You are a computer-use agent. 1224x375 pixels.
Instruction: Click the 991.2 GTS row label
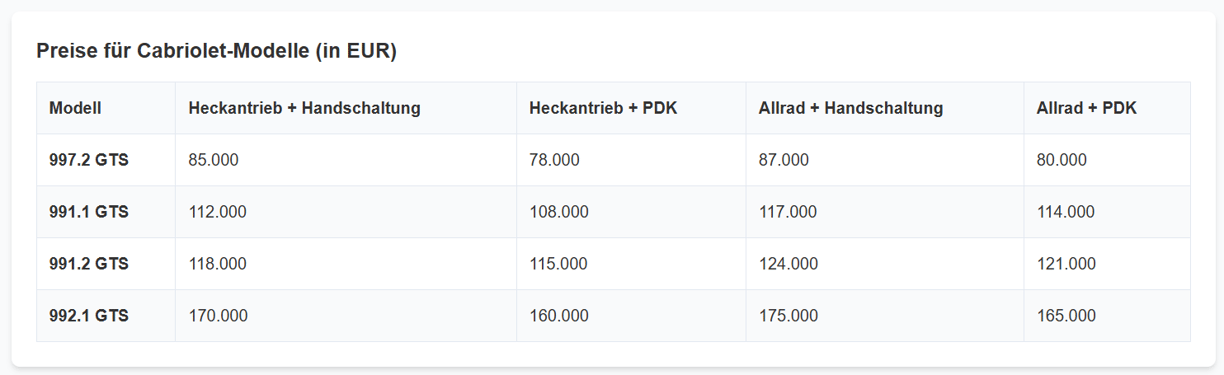pyautogui.click(x=89, y=264)
